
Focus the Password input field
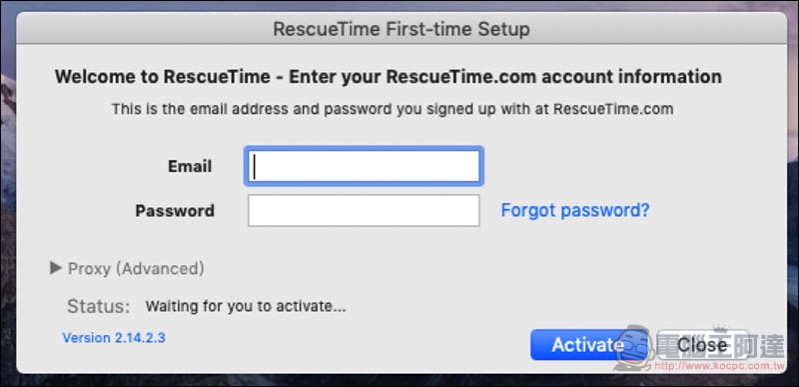[363, 210]
